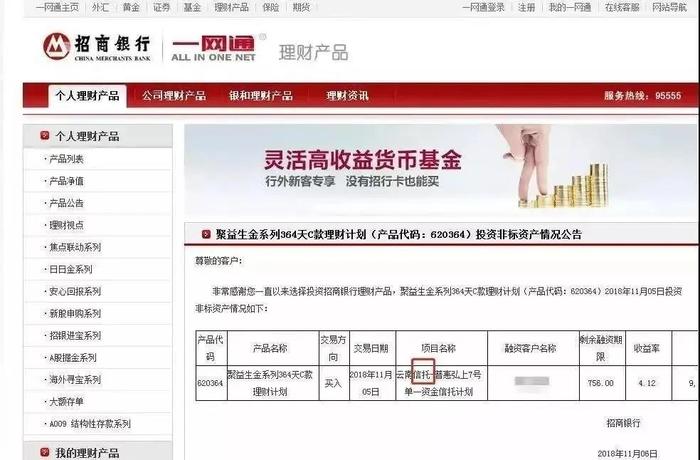
Task: Select 日日金系列 in the sidebar
Action: point(71,269)
